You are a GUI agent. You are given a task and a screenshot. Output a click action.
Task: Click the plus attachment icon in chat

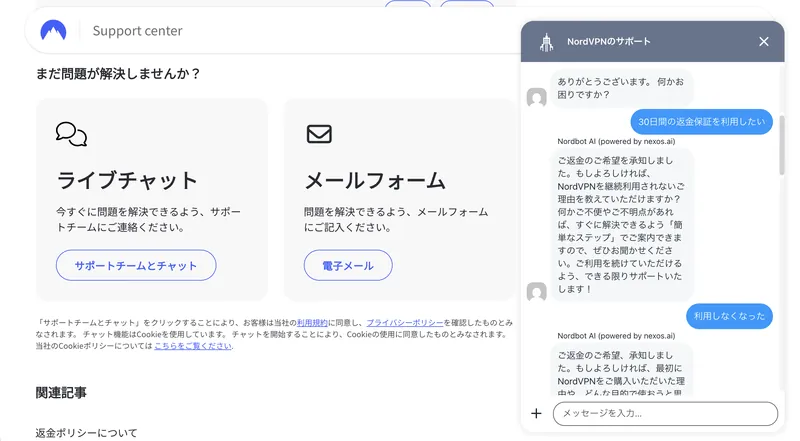click(x=536, y=413)
